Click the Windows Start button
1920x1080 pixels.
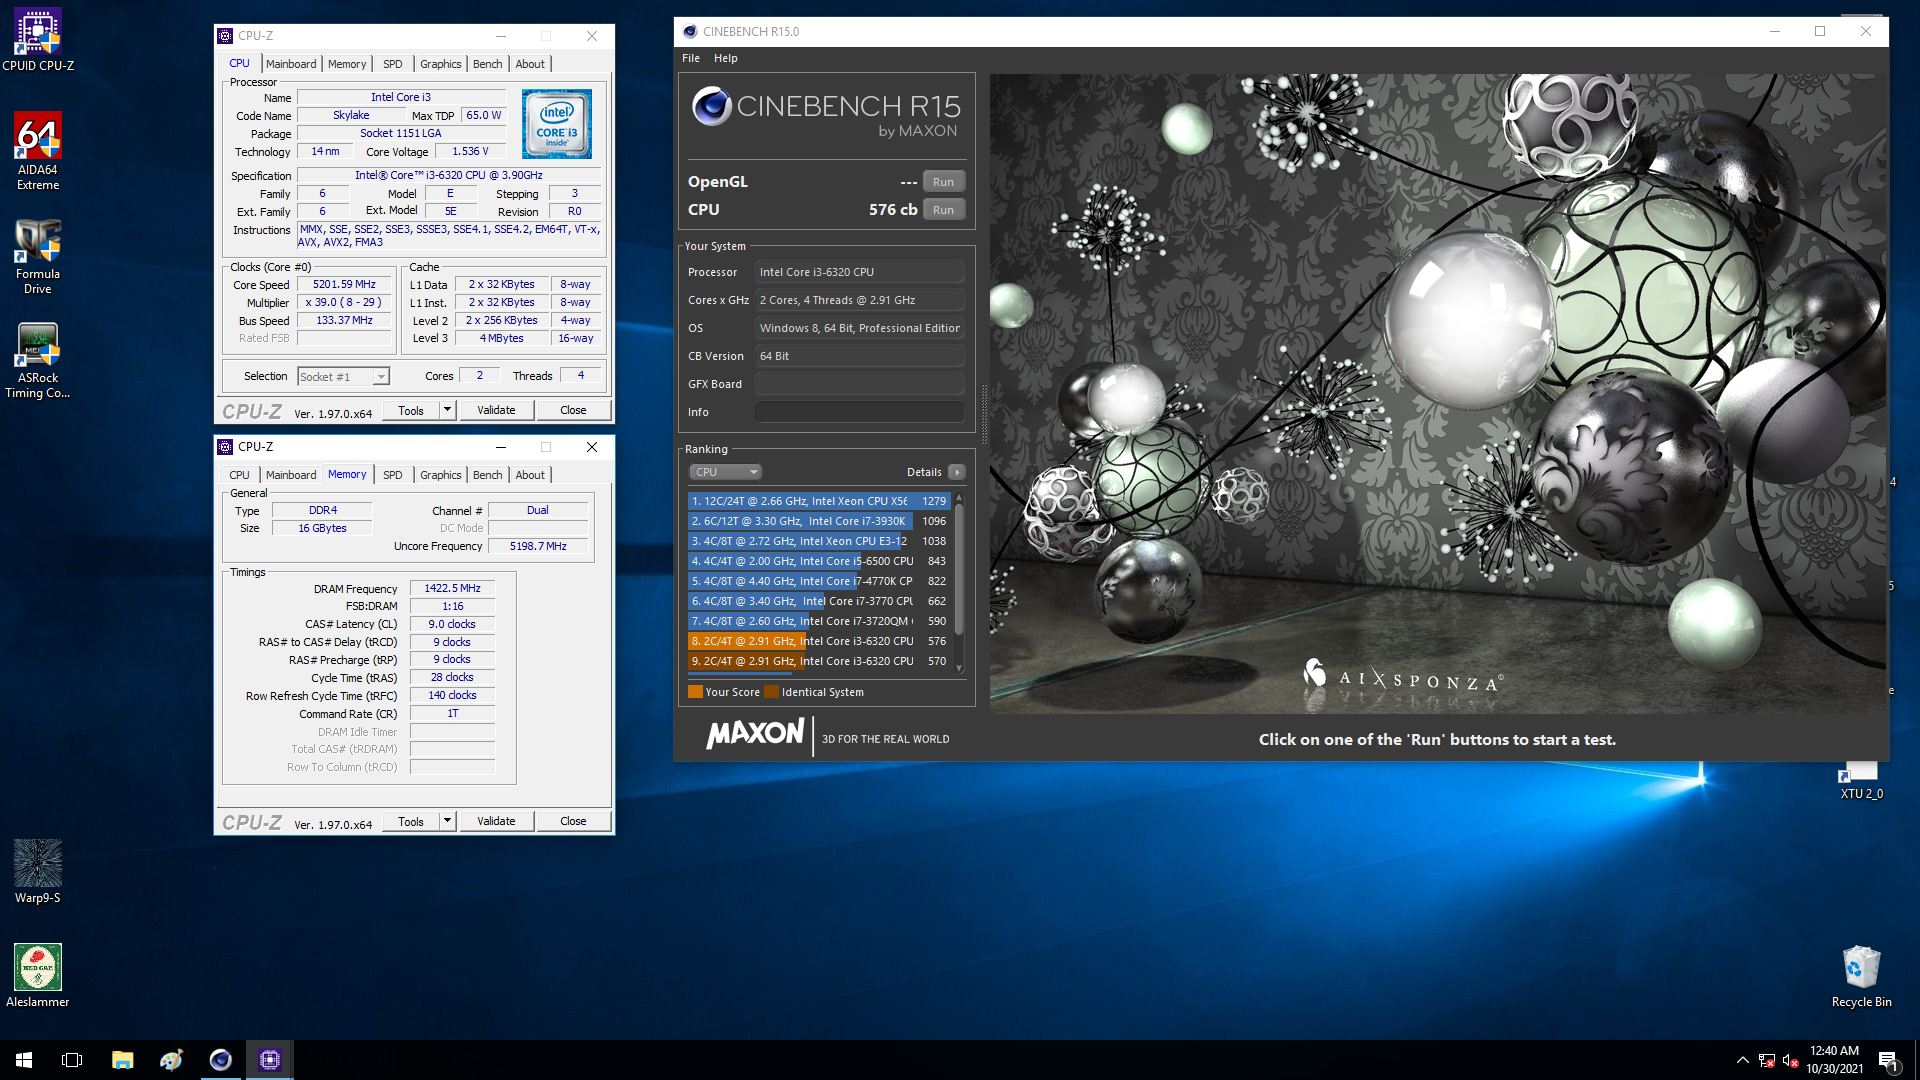coord(24,1060)
